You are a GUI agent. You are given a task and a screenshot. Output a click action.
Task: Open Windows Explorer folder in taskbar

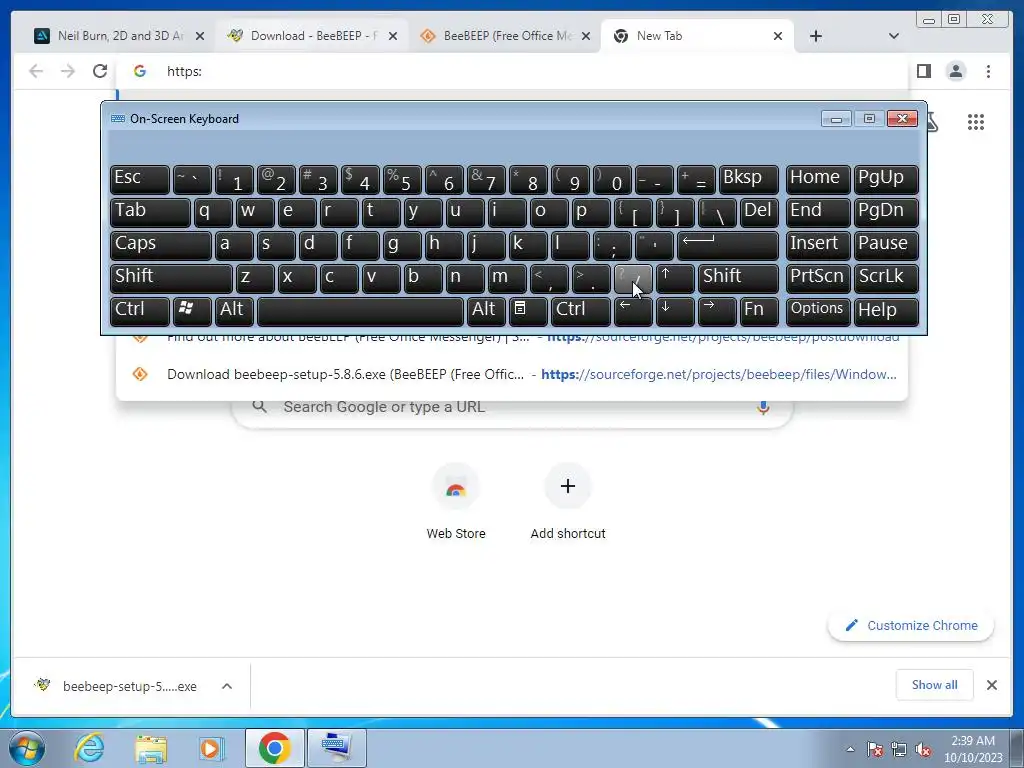[x=151, y=748]
